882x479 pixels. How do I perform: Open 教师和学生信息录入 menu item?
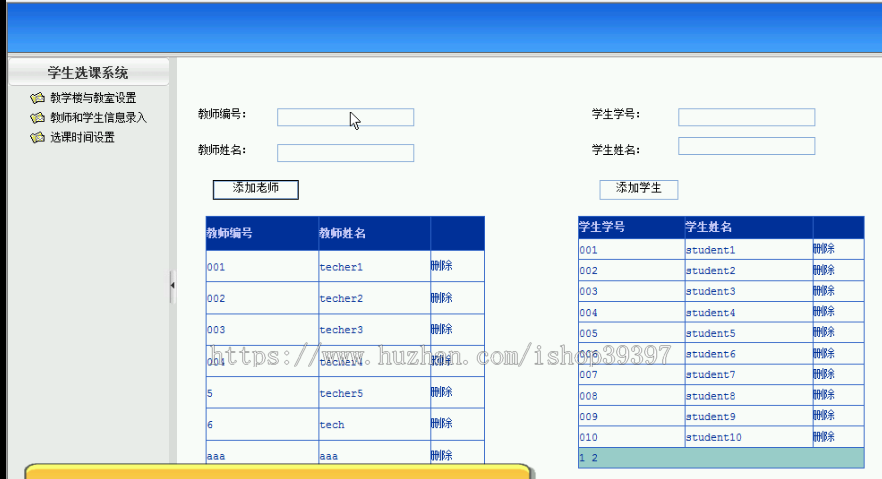[x=98, y=118]
